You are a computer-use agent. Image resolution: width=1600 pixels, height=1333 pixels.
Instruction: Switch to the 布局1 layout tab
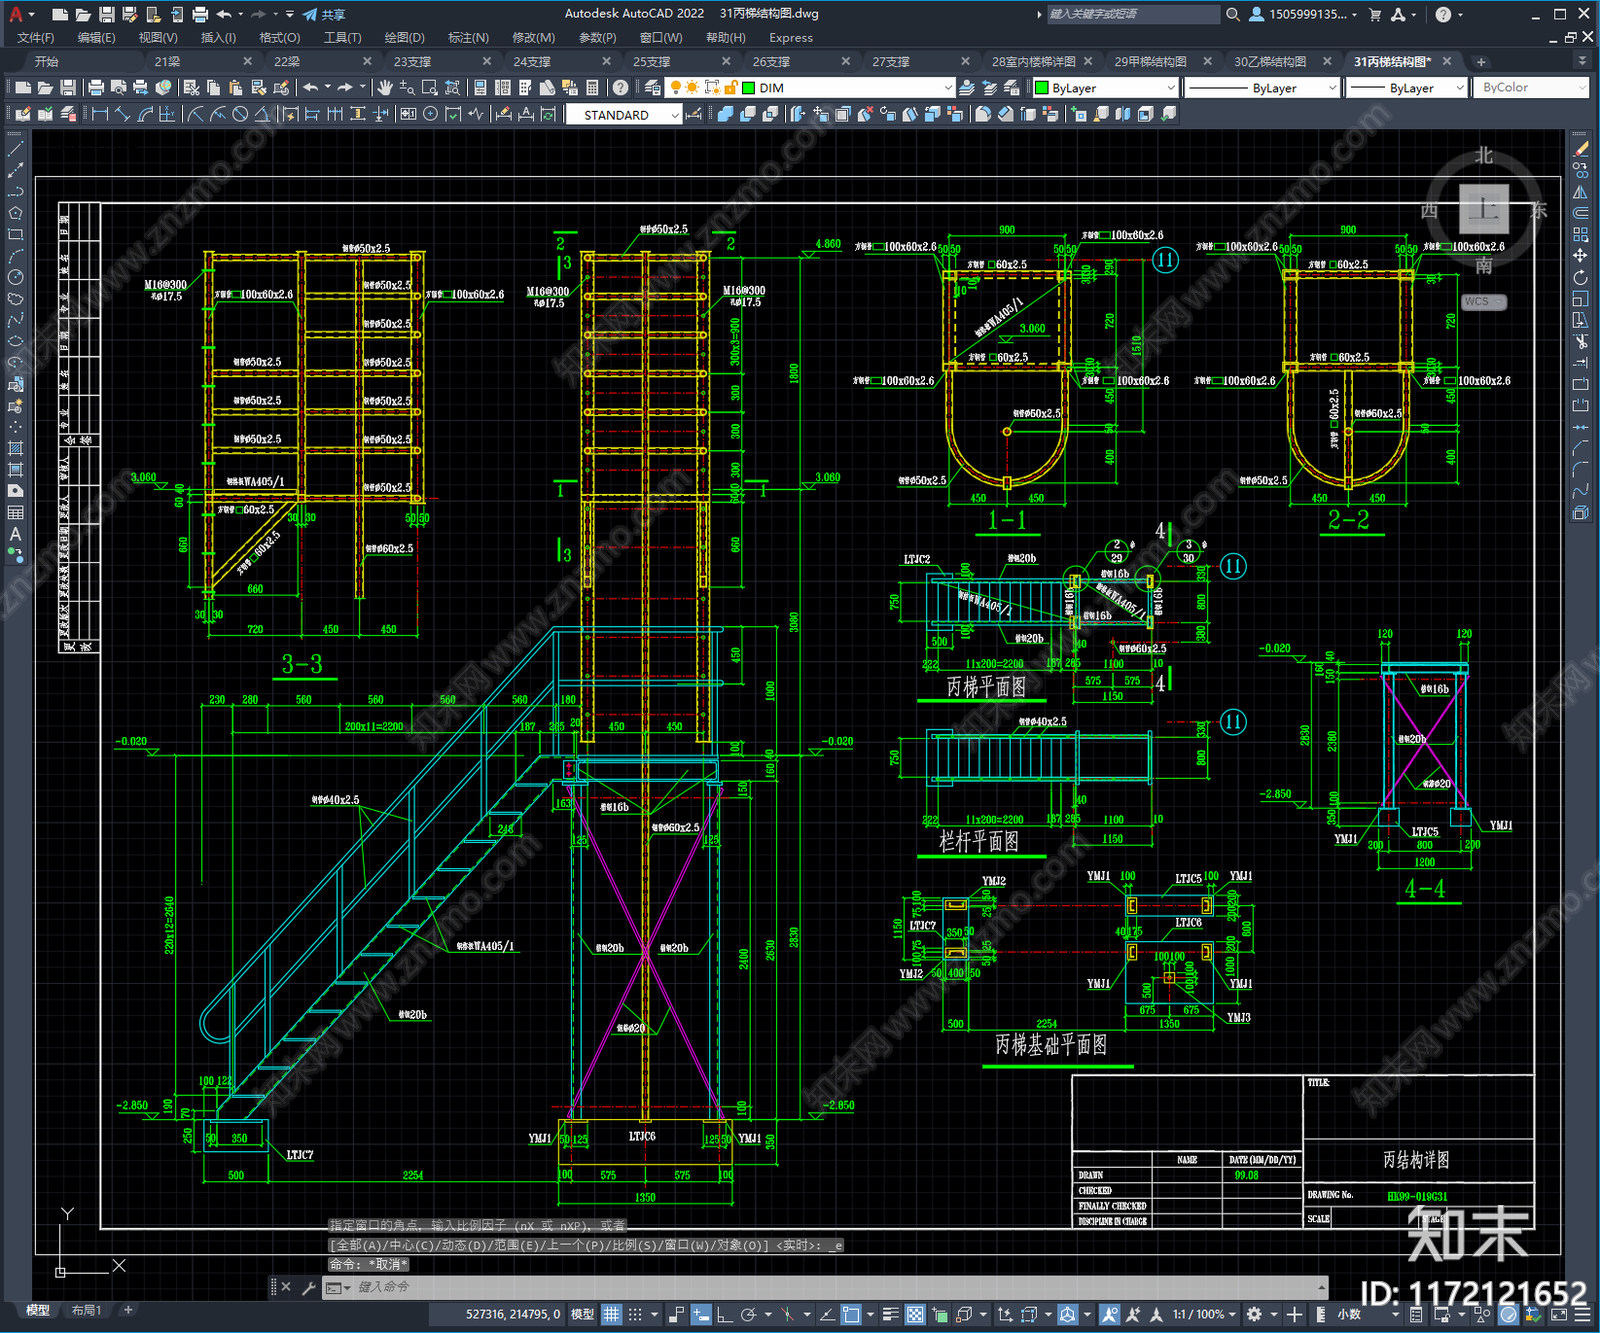[x=86, y=1310]
